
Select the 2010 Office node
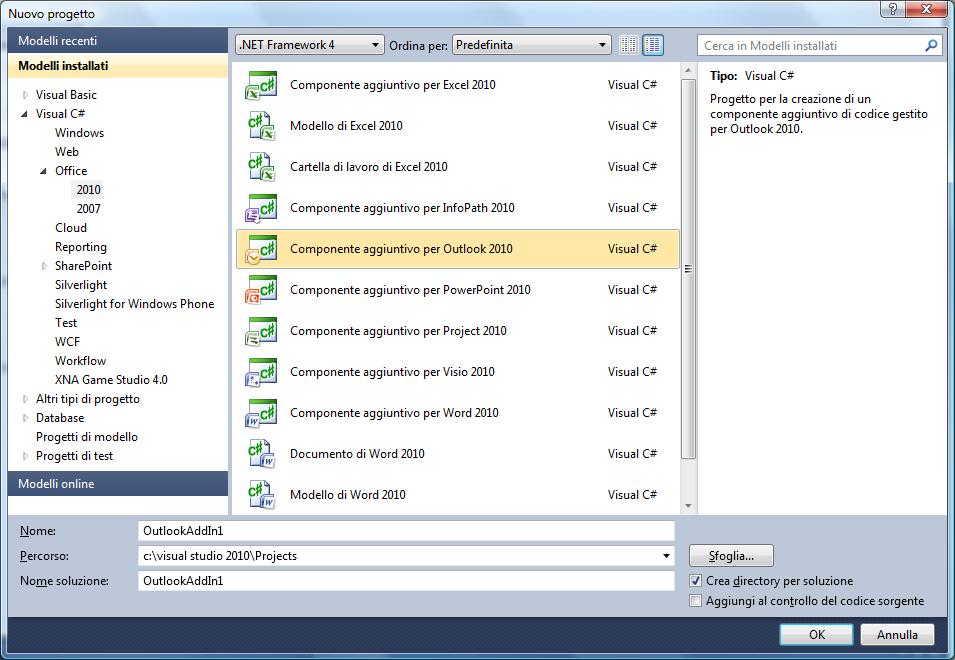click(x=88, y=190)
